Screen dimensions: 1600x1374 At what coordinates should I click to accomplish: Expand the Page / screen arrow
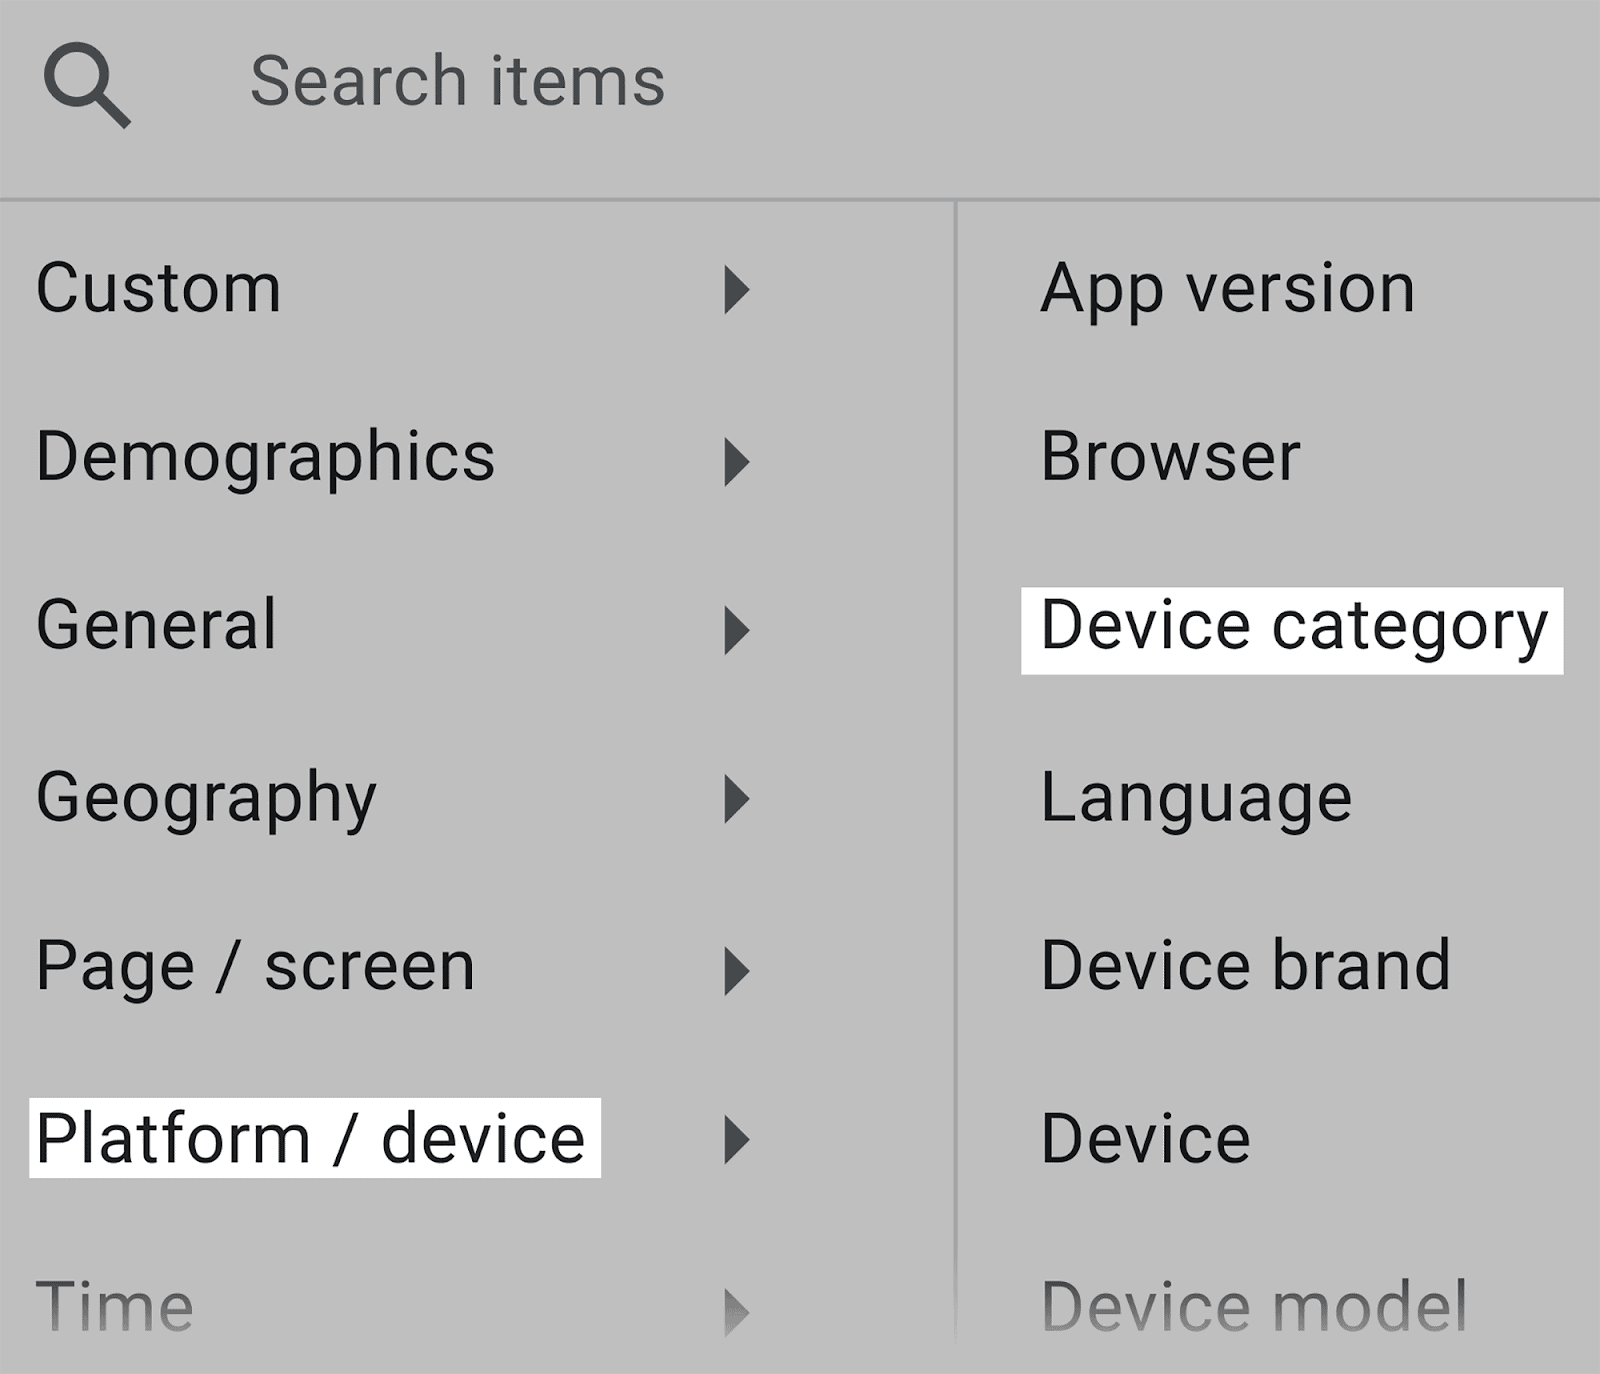[737, 970]
